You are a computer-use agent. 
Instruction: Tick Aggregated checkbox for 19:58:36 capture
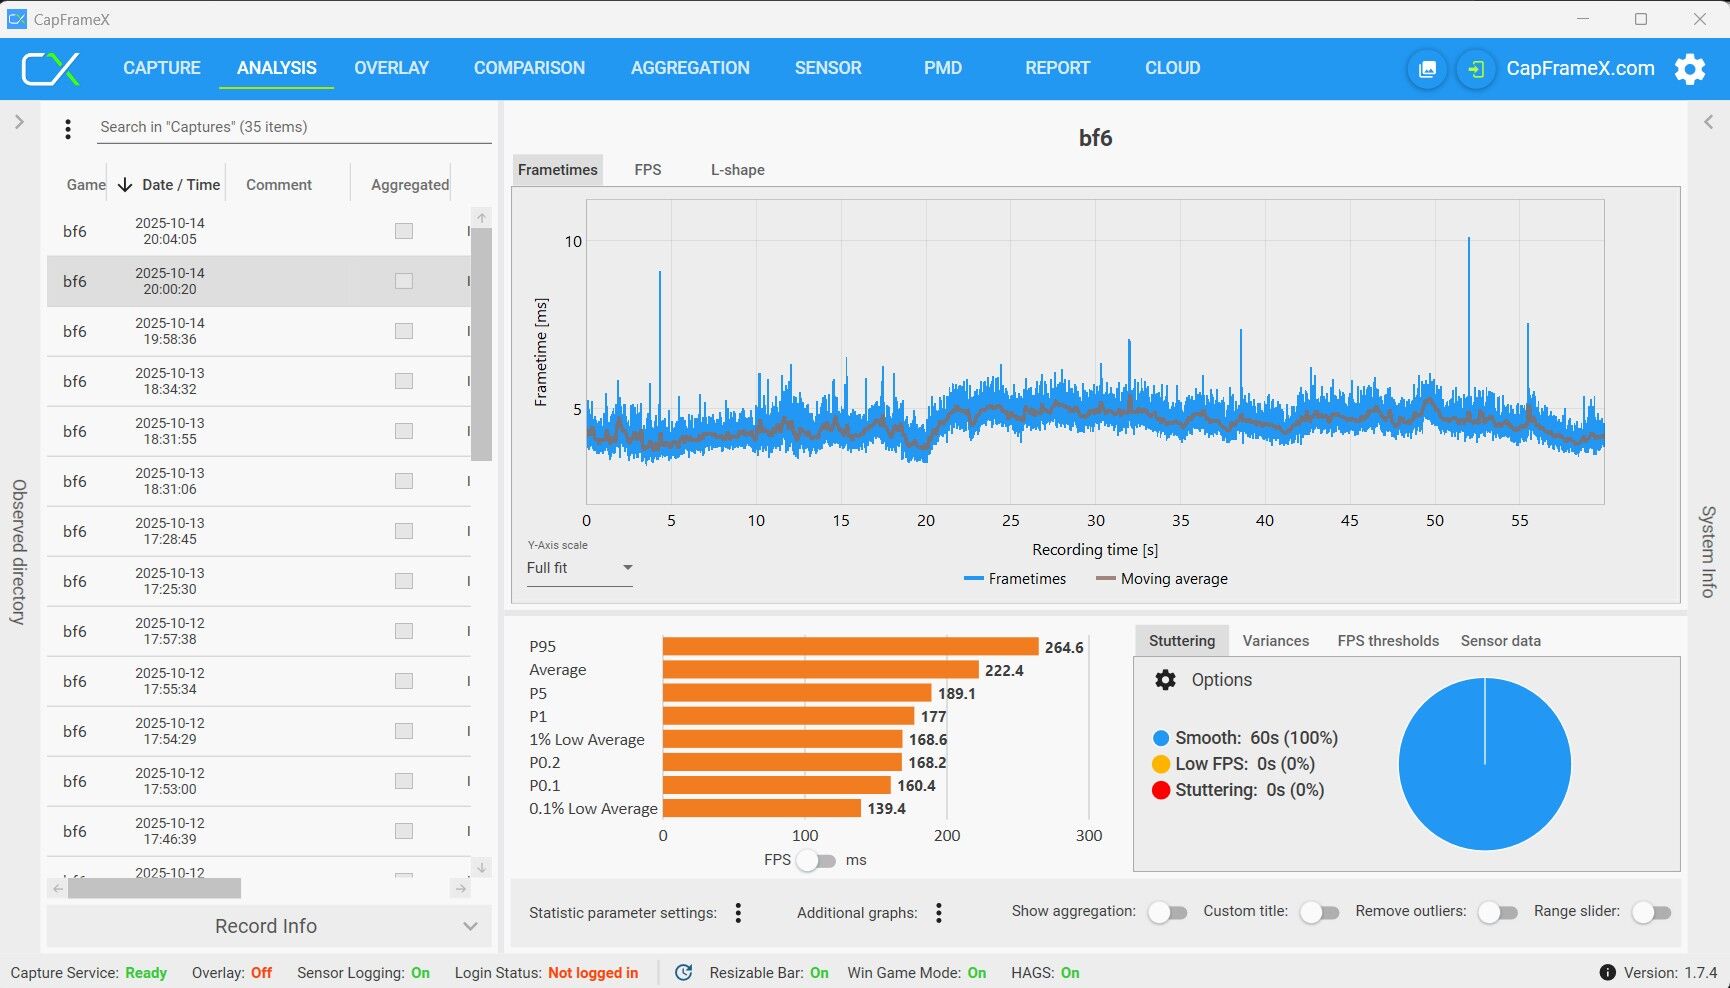click(404, 331)
